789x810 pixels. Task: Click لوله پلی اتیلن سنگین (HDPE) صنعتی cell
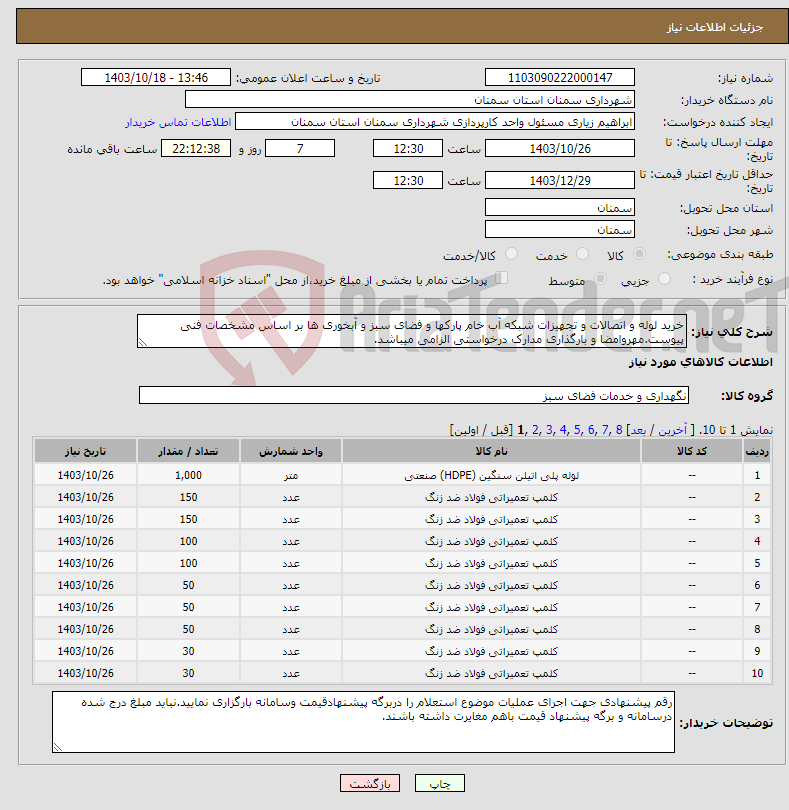(x=491, y=475)
